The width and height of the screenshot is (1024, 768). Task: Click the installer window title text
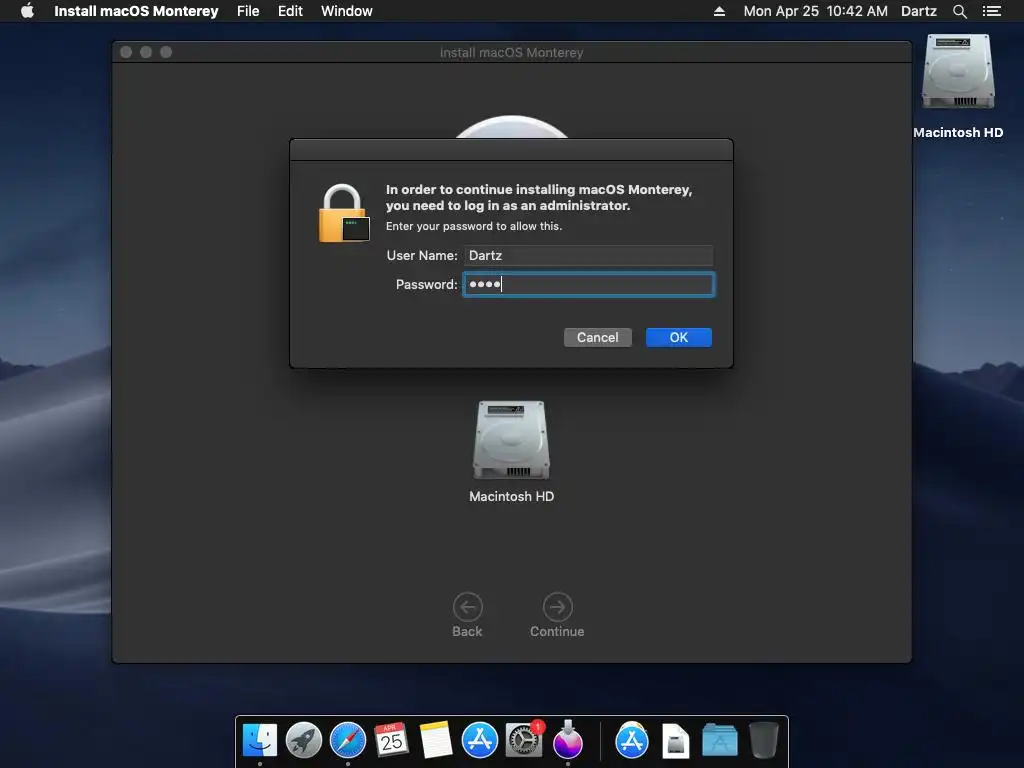pos(511,52)
